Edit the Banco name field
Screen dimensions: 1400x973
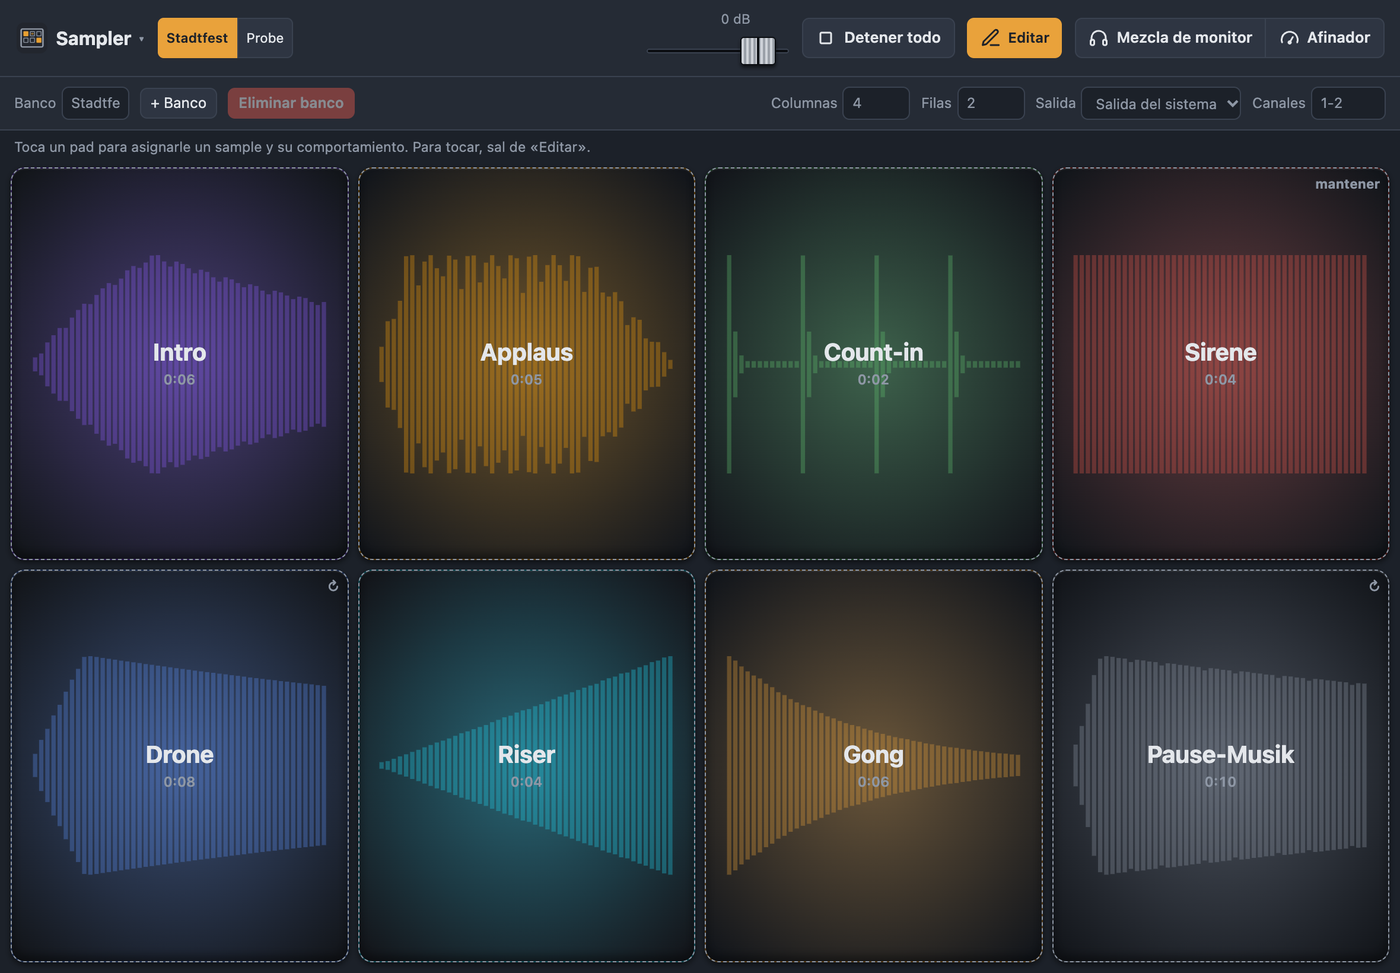click(x=95, y=103)
